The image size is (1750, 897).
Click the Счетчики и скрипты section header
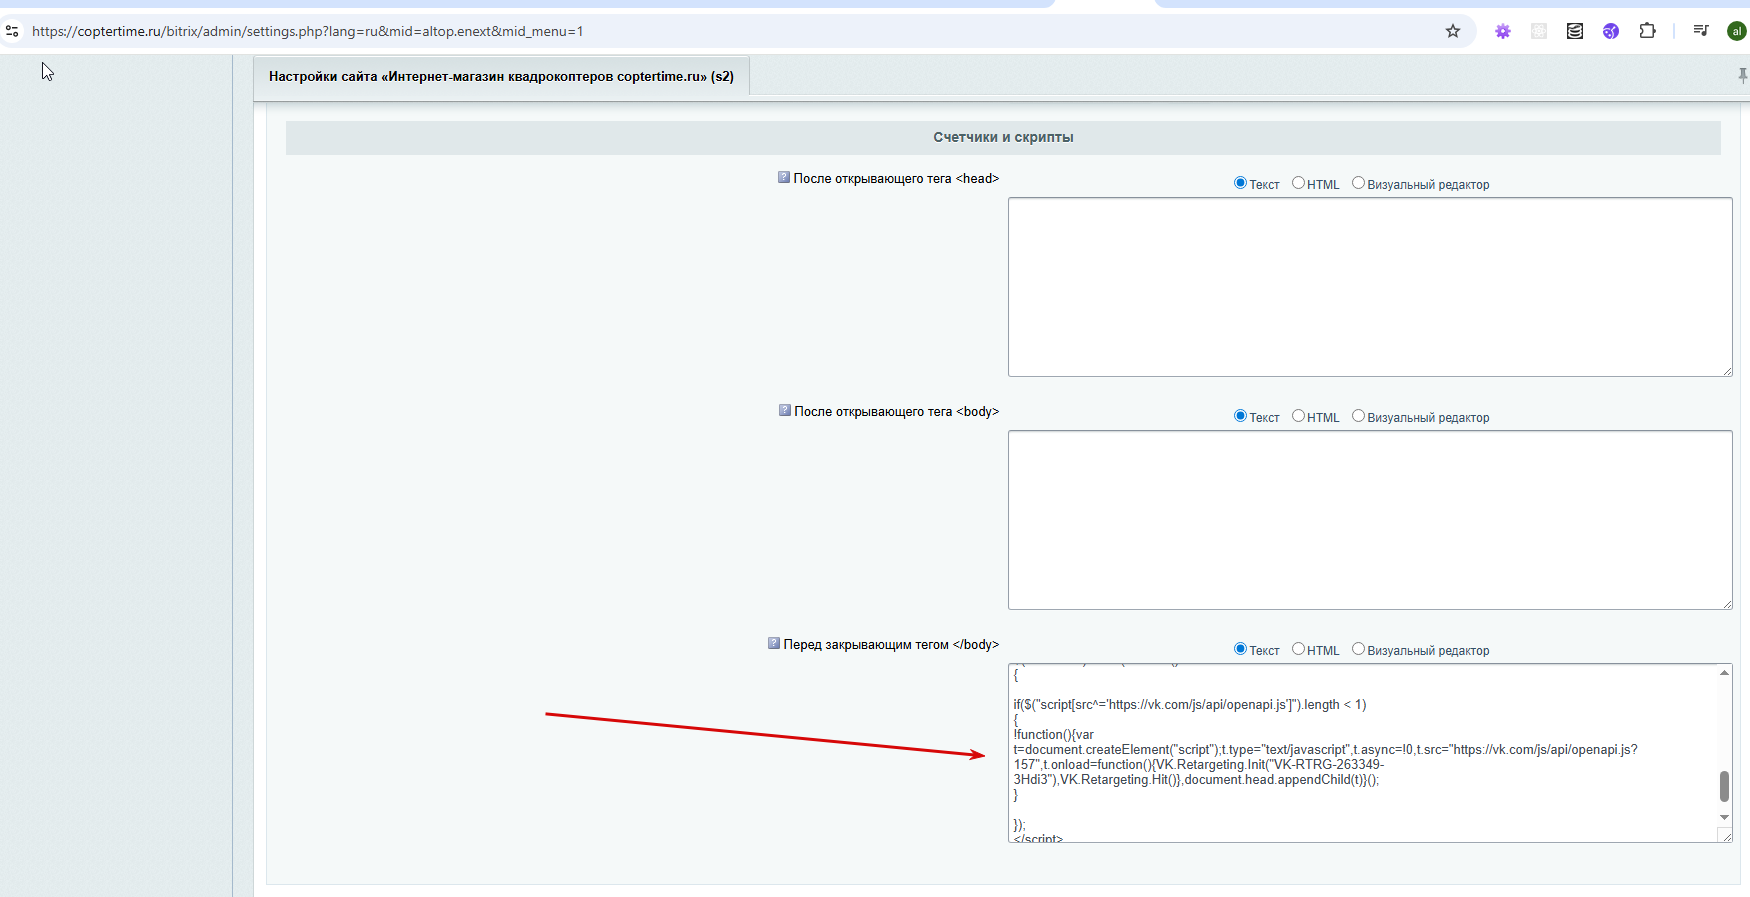click(x=1003, y=137)
